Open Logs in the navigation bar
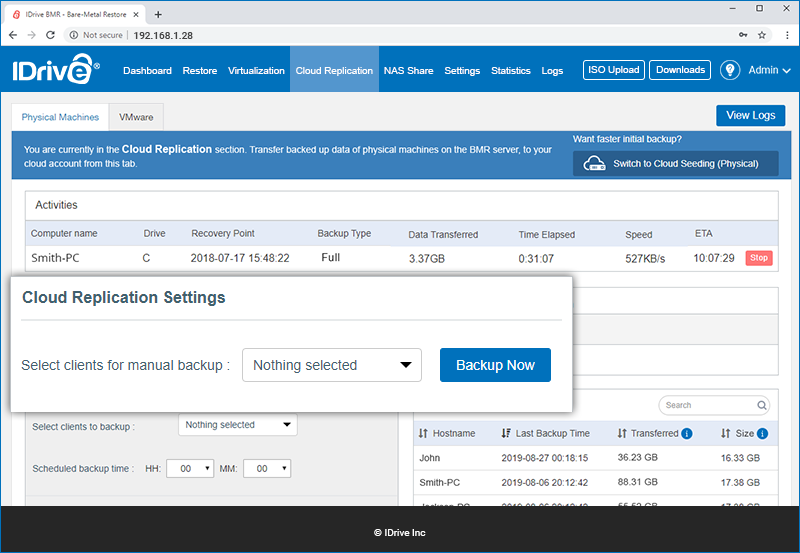Image resolution: width=800 pixels, height=553 pixels. tap(552, 70)
